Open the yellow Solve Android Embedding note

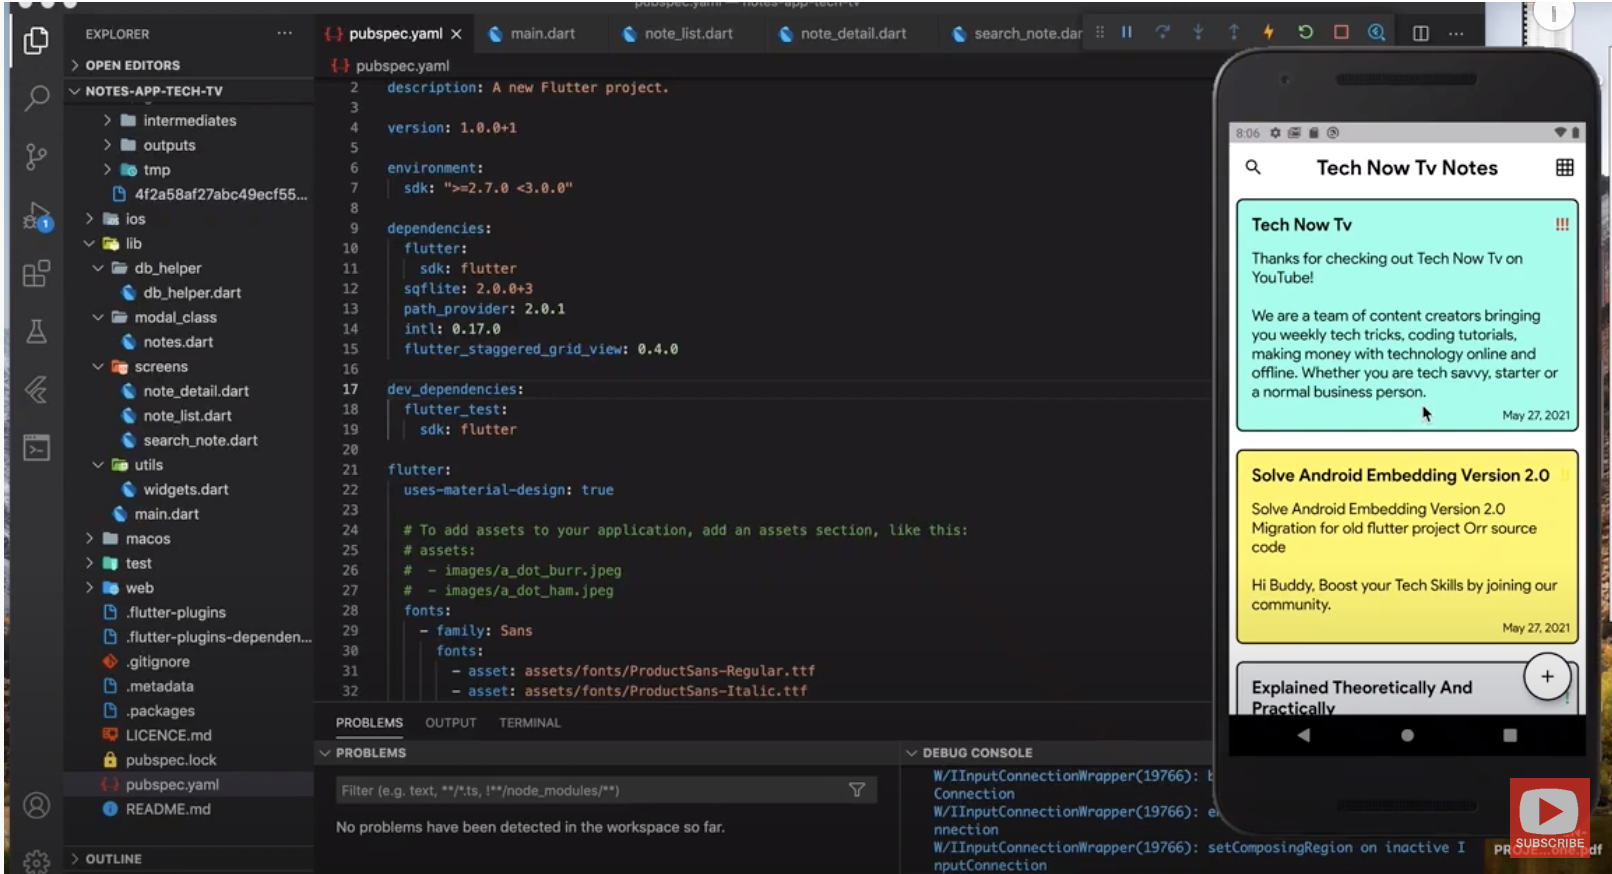point(1406,547)
